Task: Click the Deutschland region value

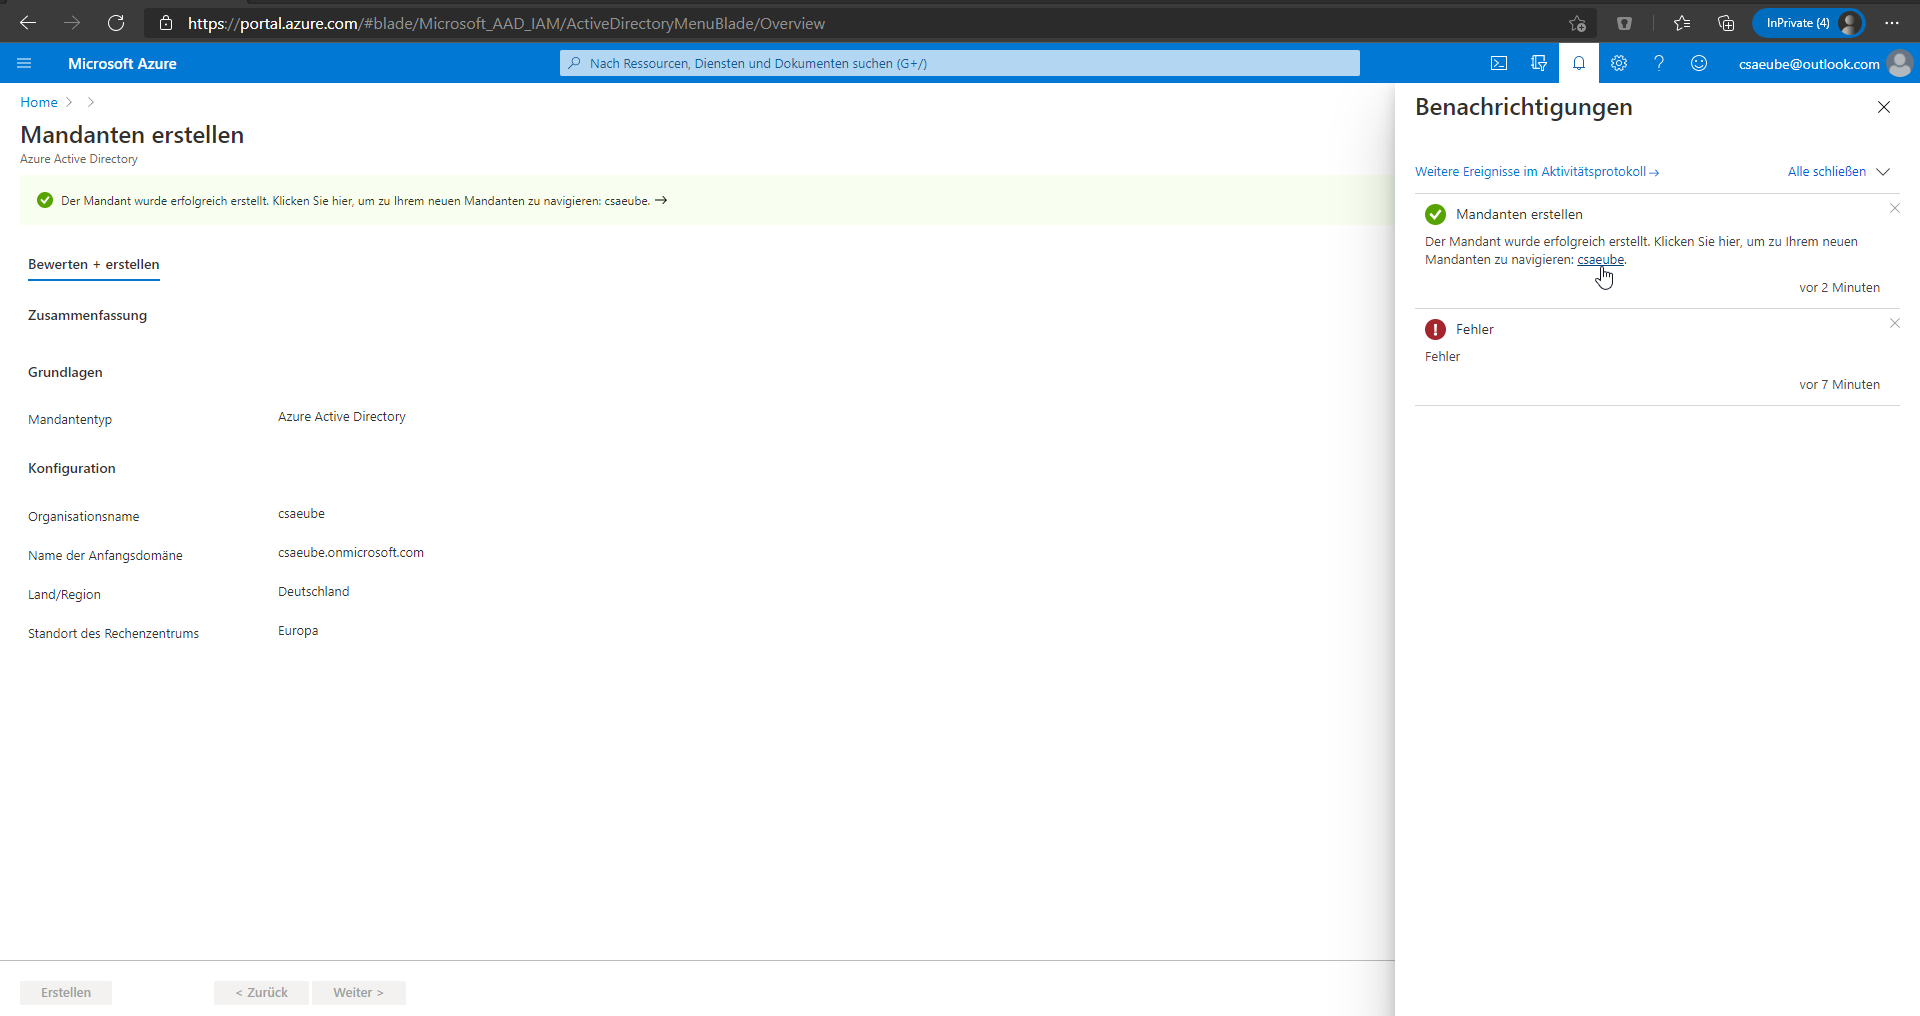Action: point(314,592)
